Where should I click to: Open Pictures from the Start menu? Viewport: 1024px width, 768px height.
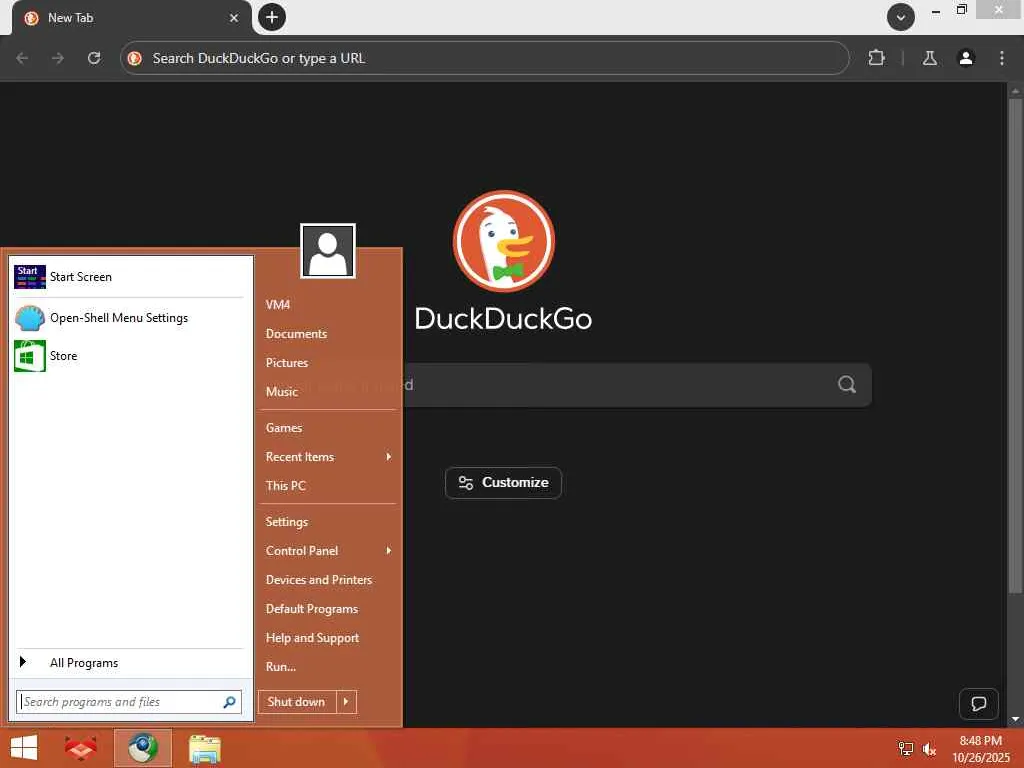click(287, 362)
